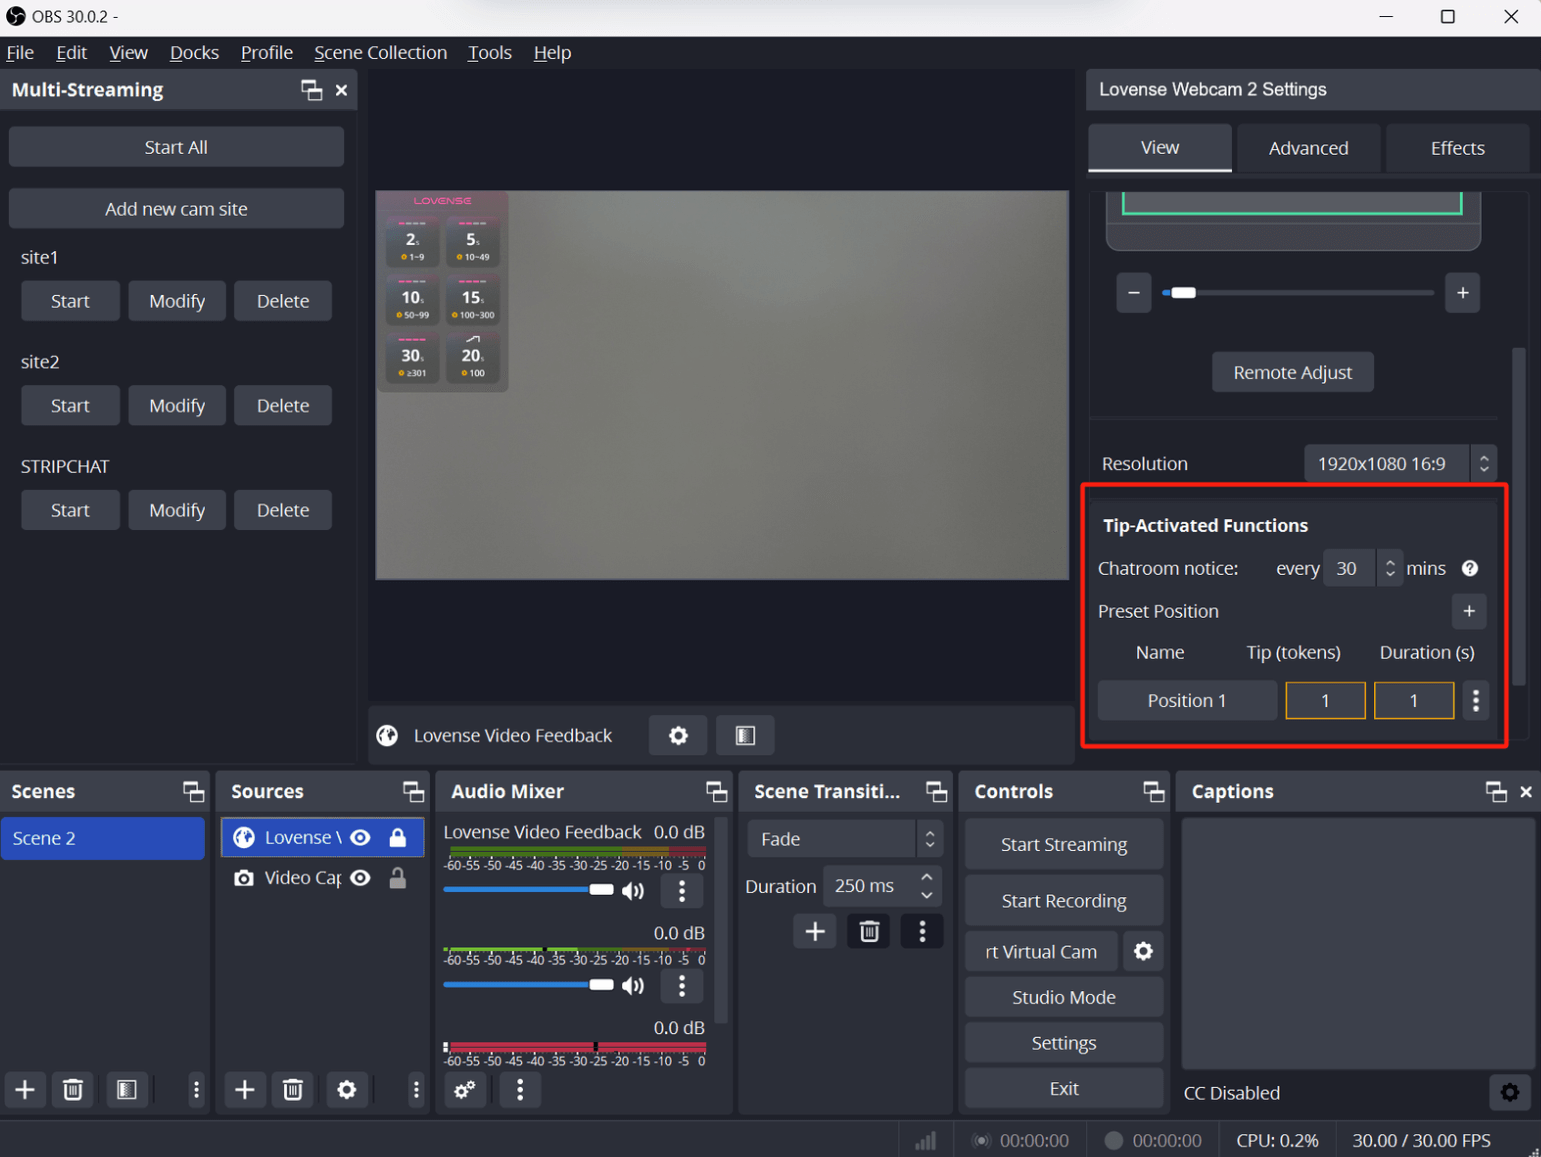Open Position 1 three-dot options menu

pyautogui.click(x=1475, y=700)
